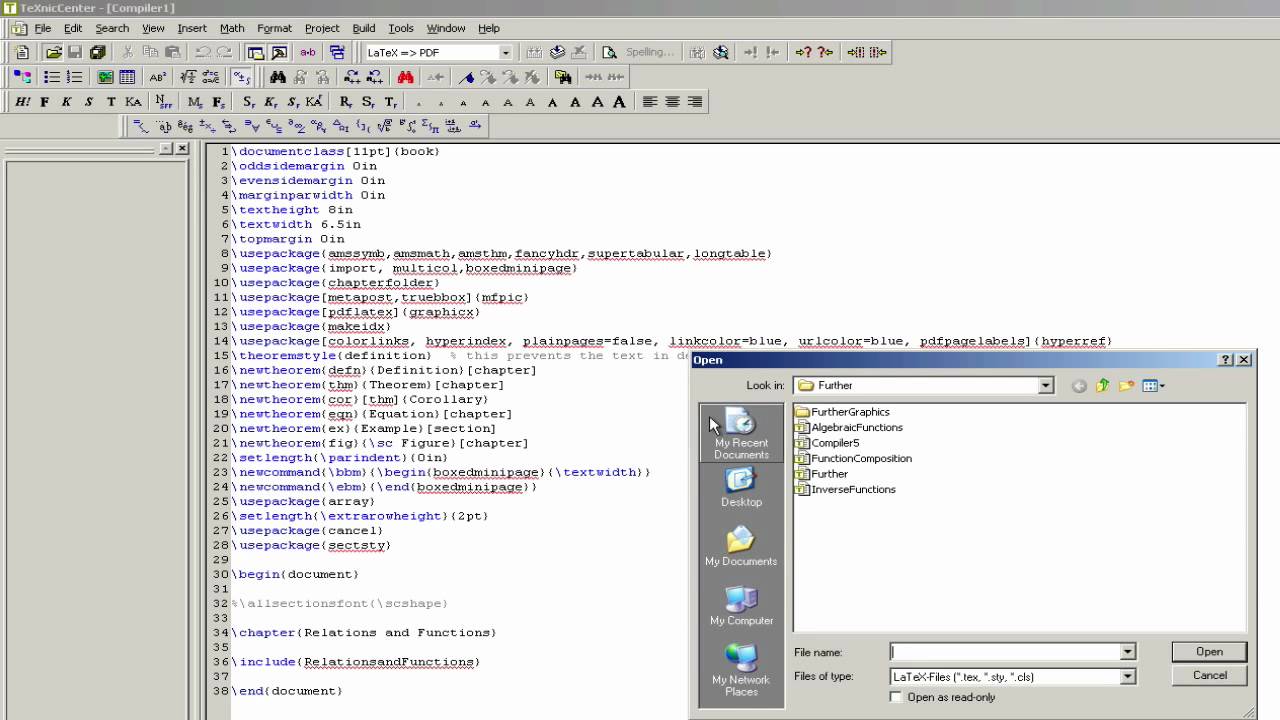Select the InverseFunctions file

pos(845,489)
